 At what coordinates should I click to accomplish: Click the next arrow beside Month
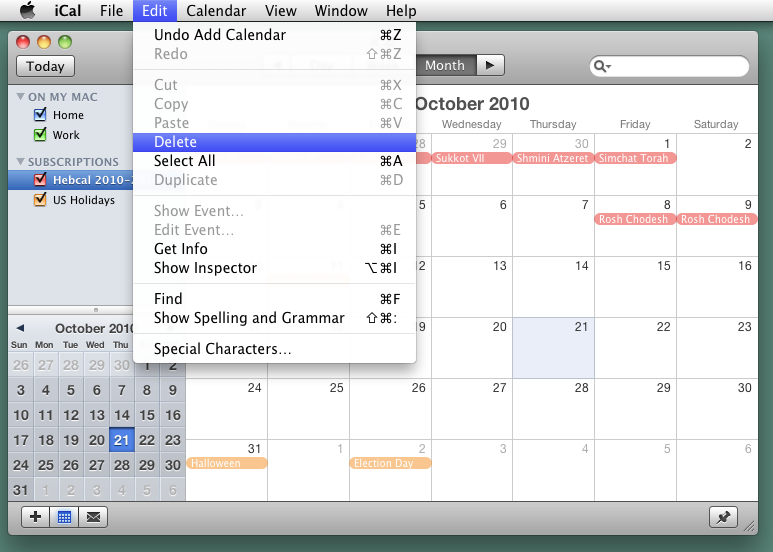point(489,65)
